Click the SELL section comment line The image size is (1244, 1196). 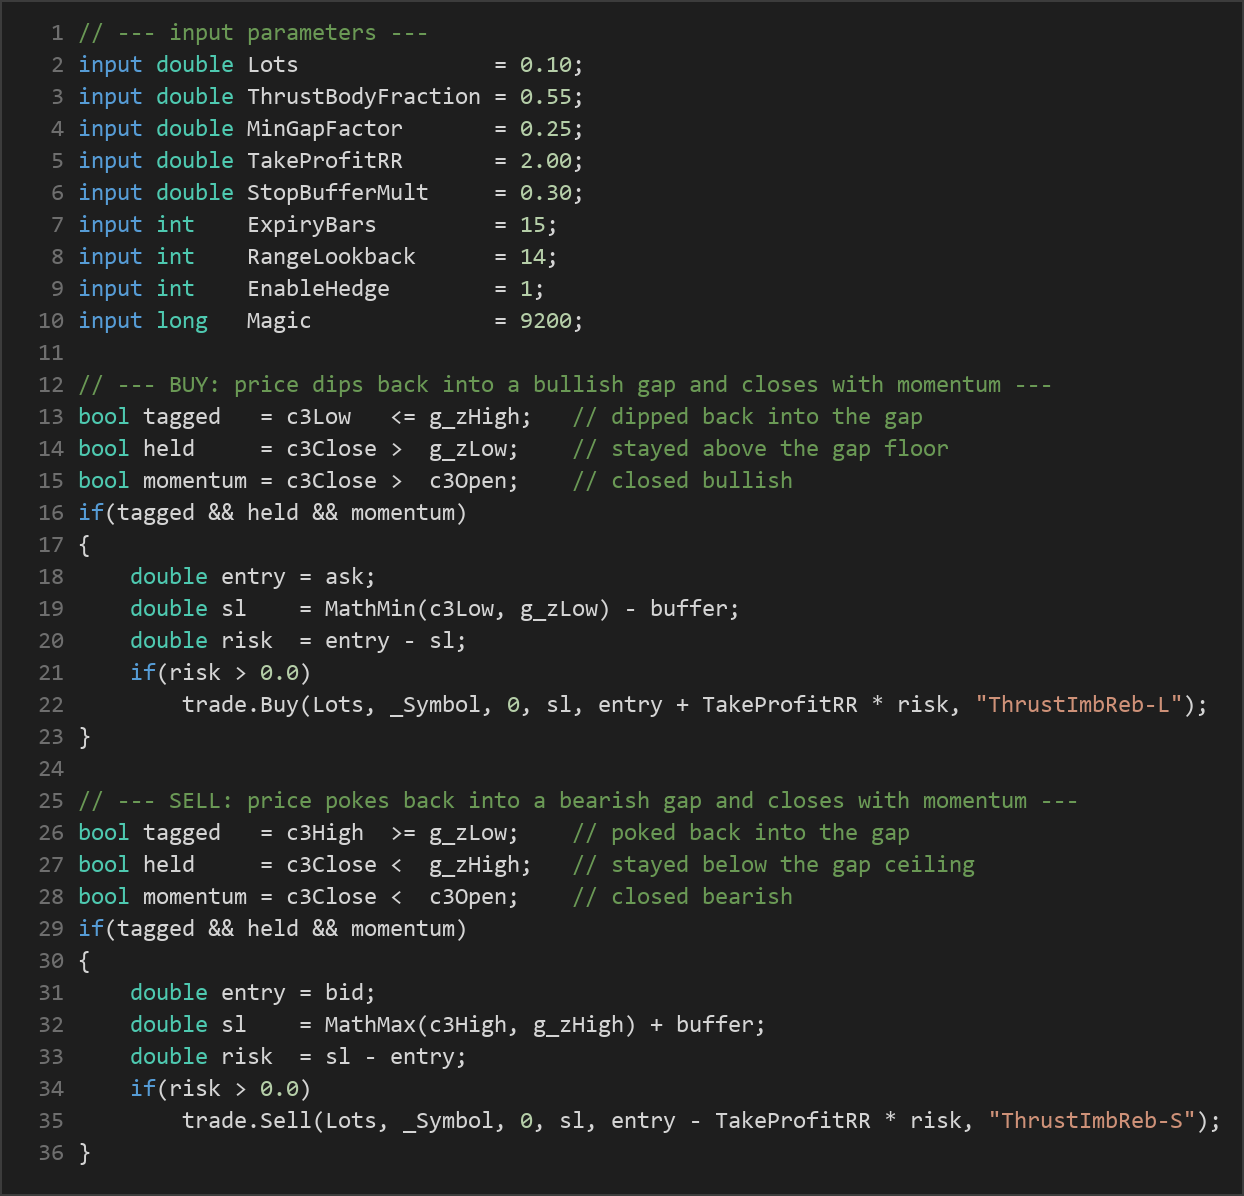tap(578, 801)
